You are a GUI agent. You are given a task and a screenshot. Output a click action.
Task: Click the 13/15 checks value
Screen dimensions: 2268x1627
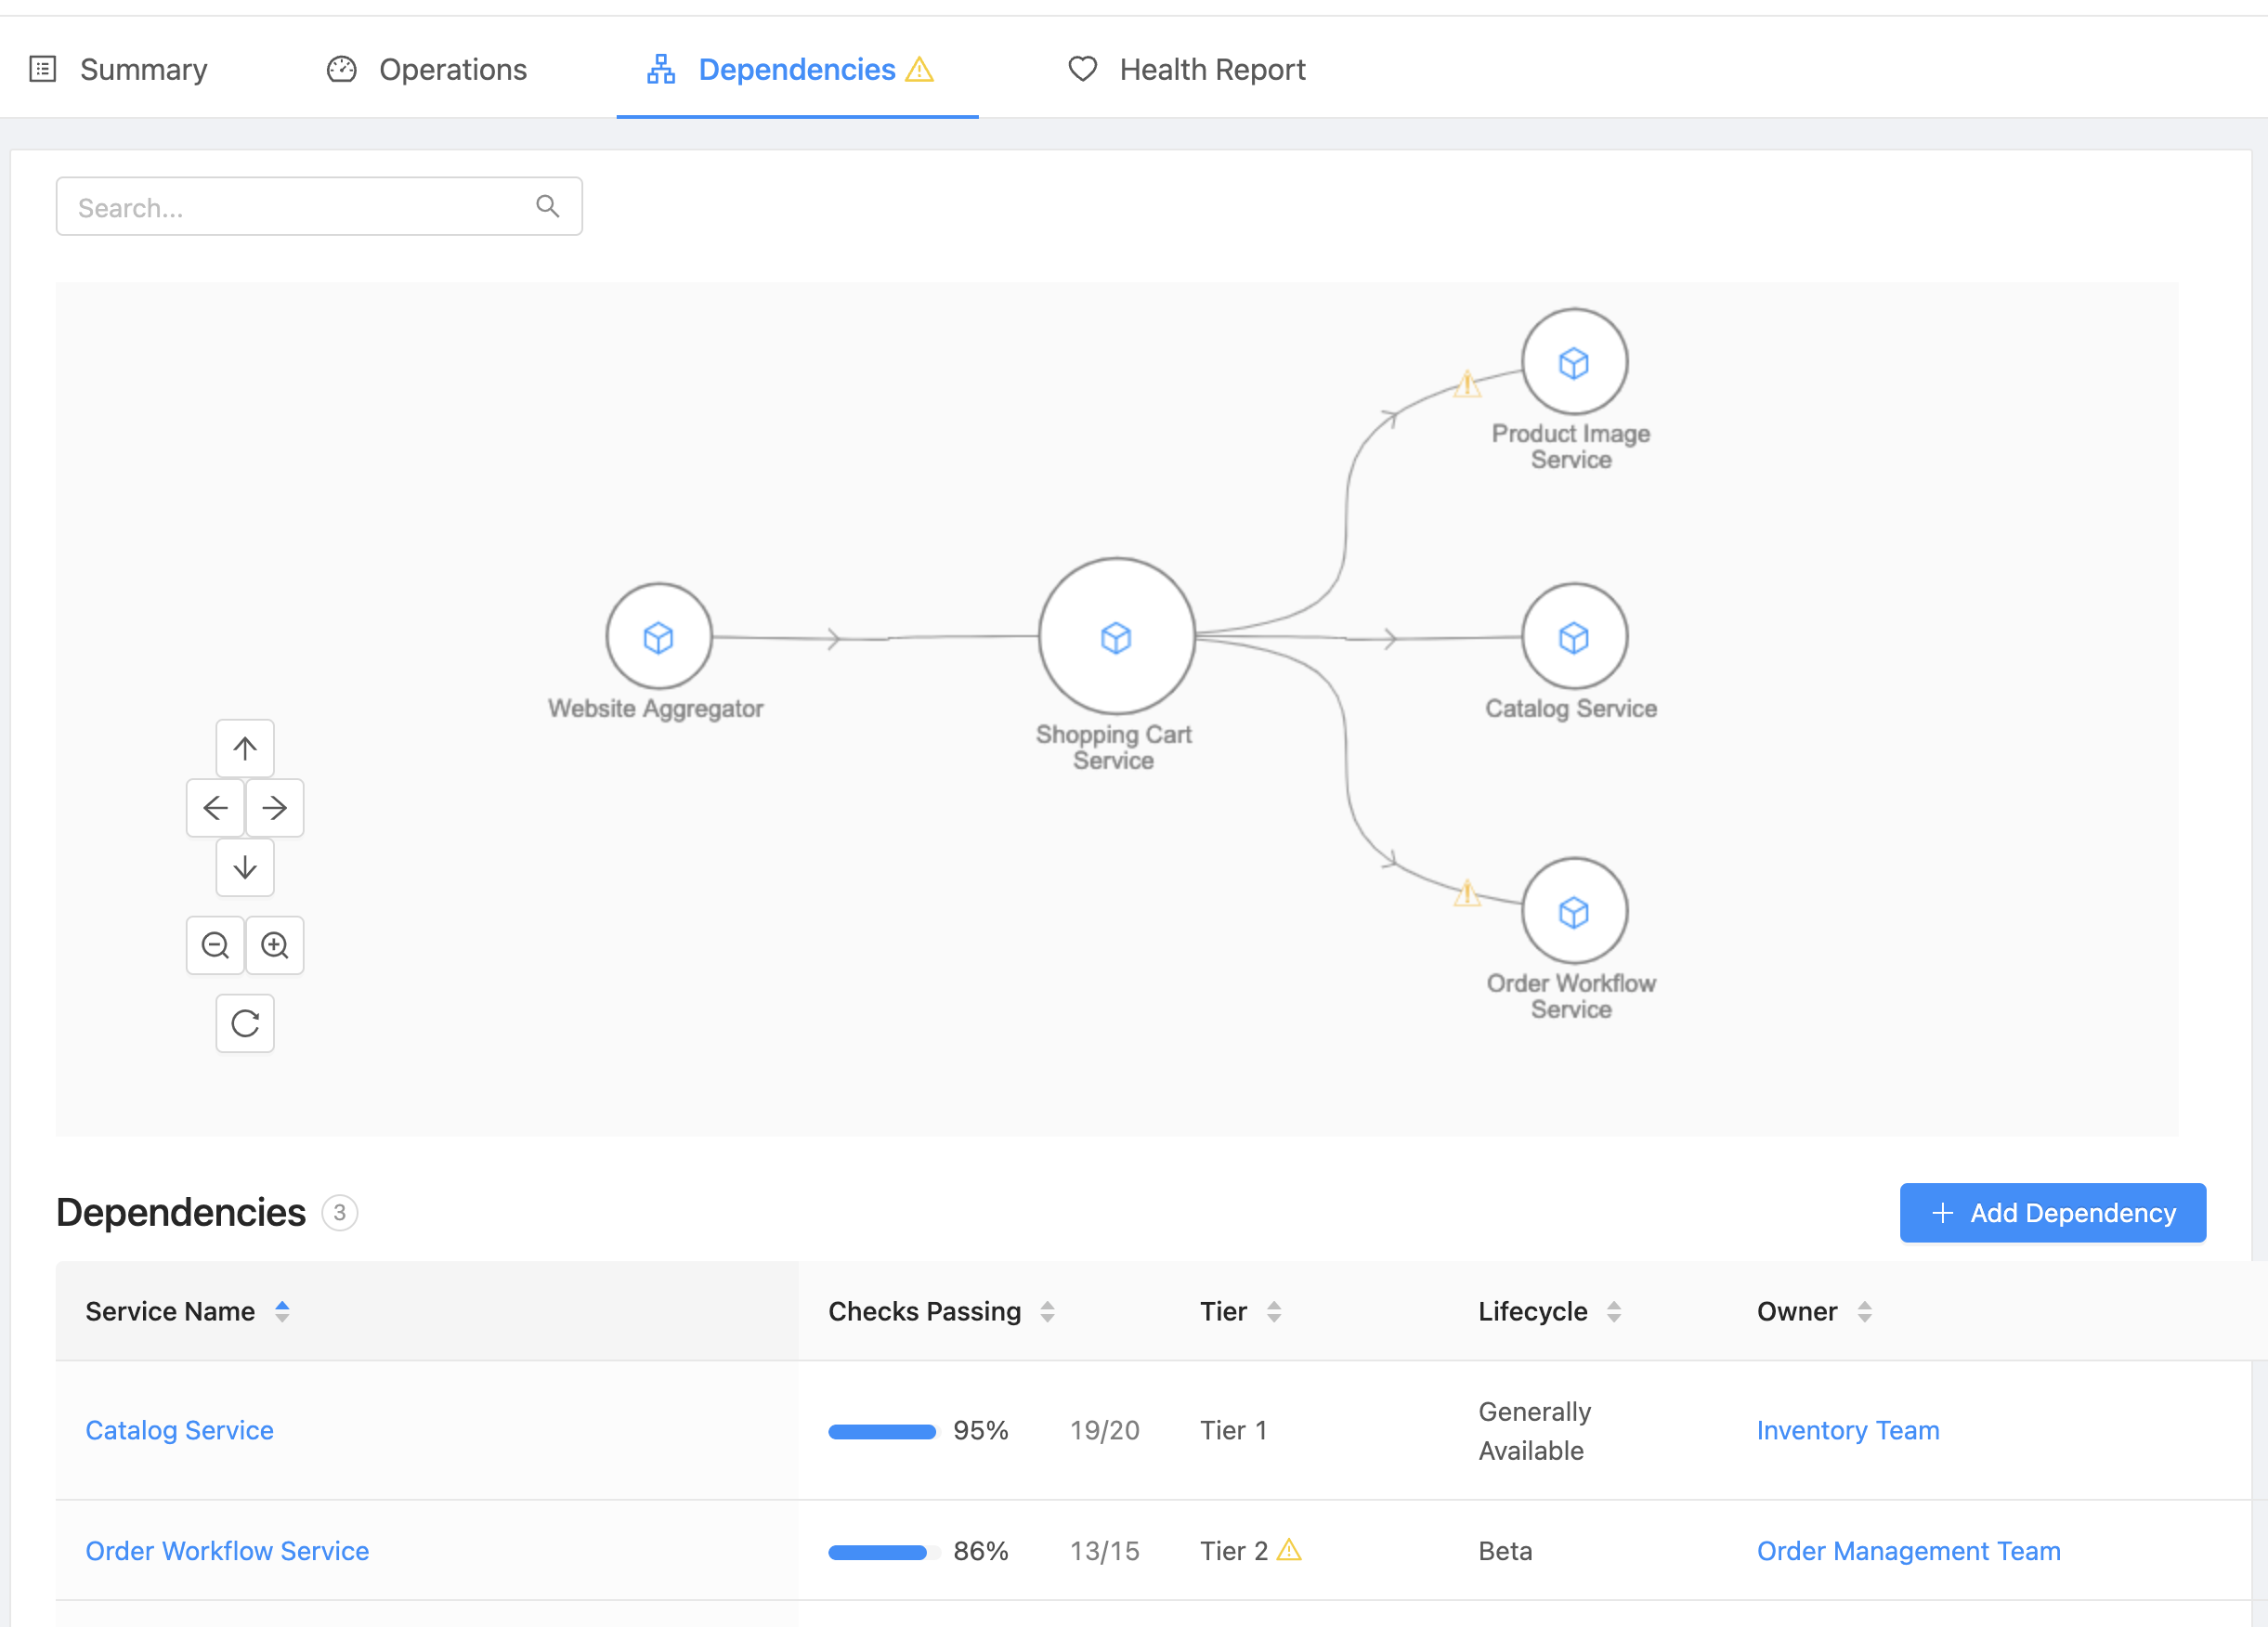[1104, 1550]
